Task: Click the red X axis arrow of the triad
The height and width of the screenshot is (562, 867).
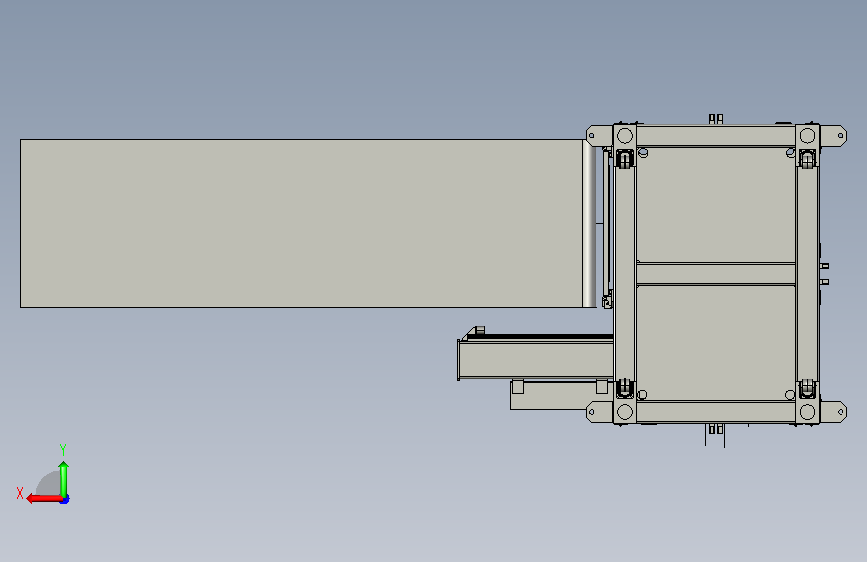Action: (44, 499)
